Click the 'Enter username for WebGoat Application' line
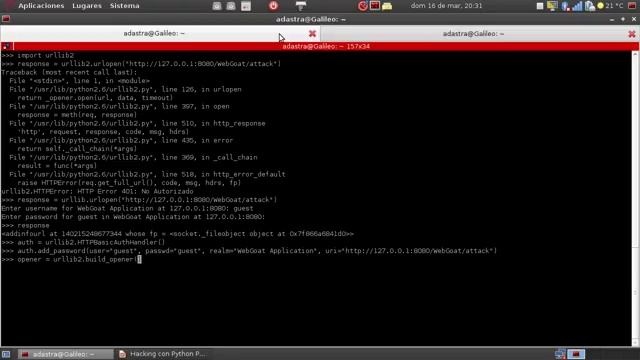 point(127,209)
